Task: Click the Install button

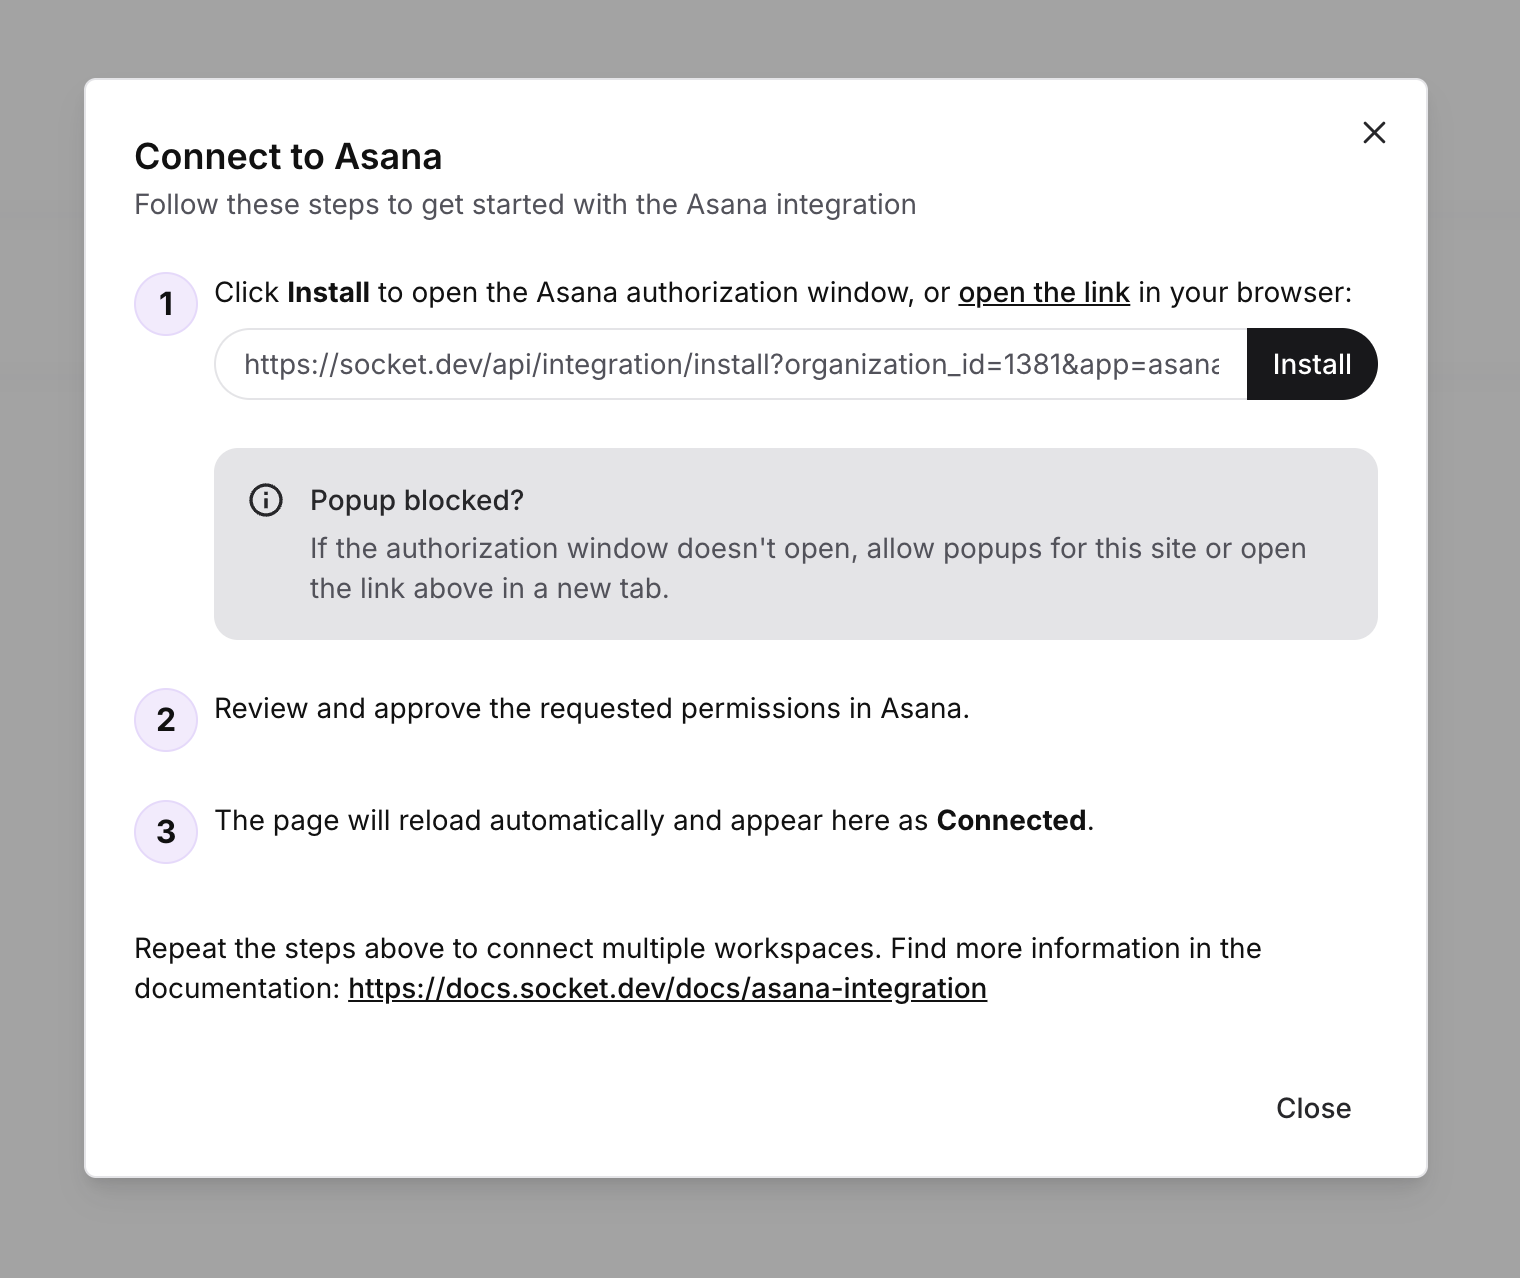Action: coord(1312,364)
